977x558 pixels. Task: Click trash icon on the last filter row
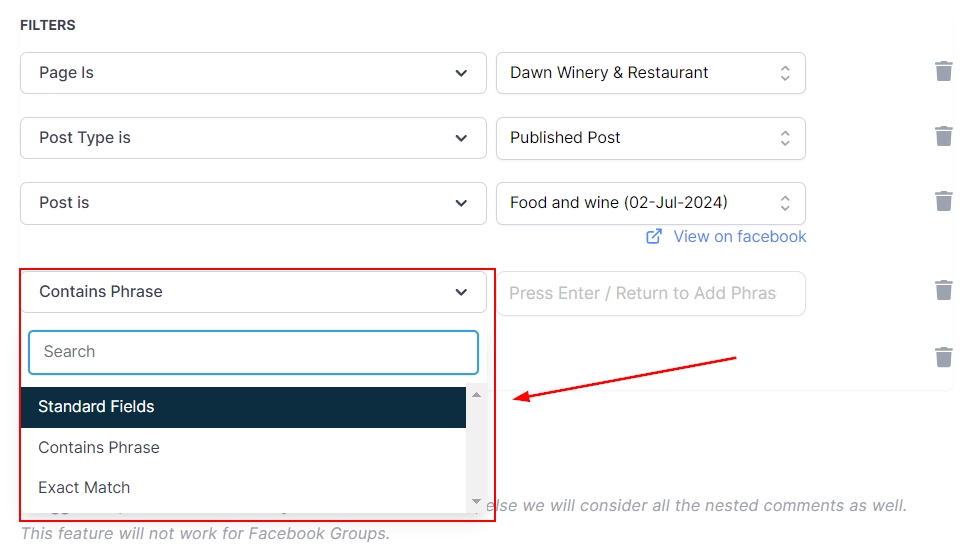click(x=943, y=356)
